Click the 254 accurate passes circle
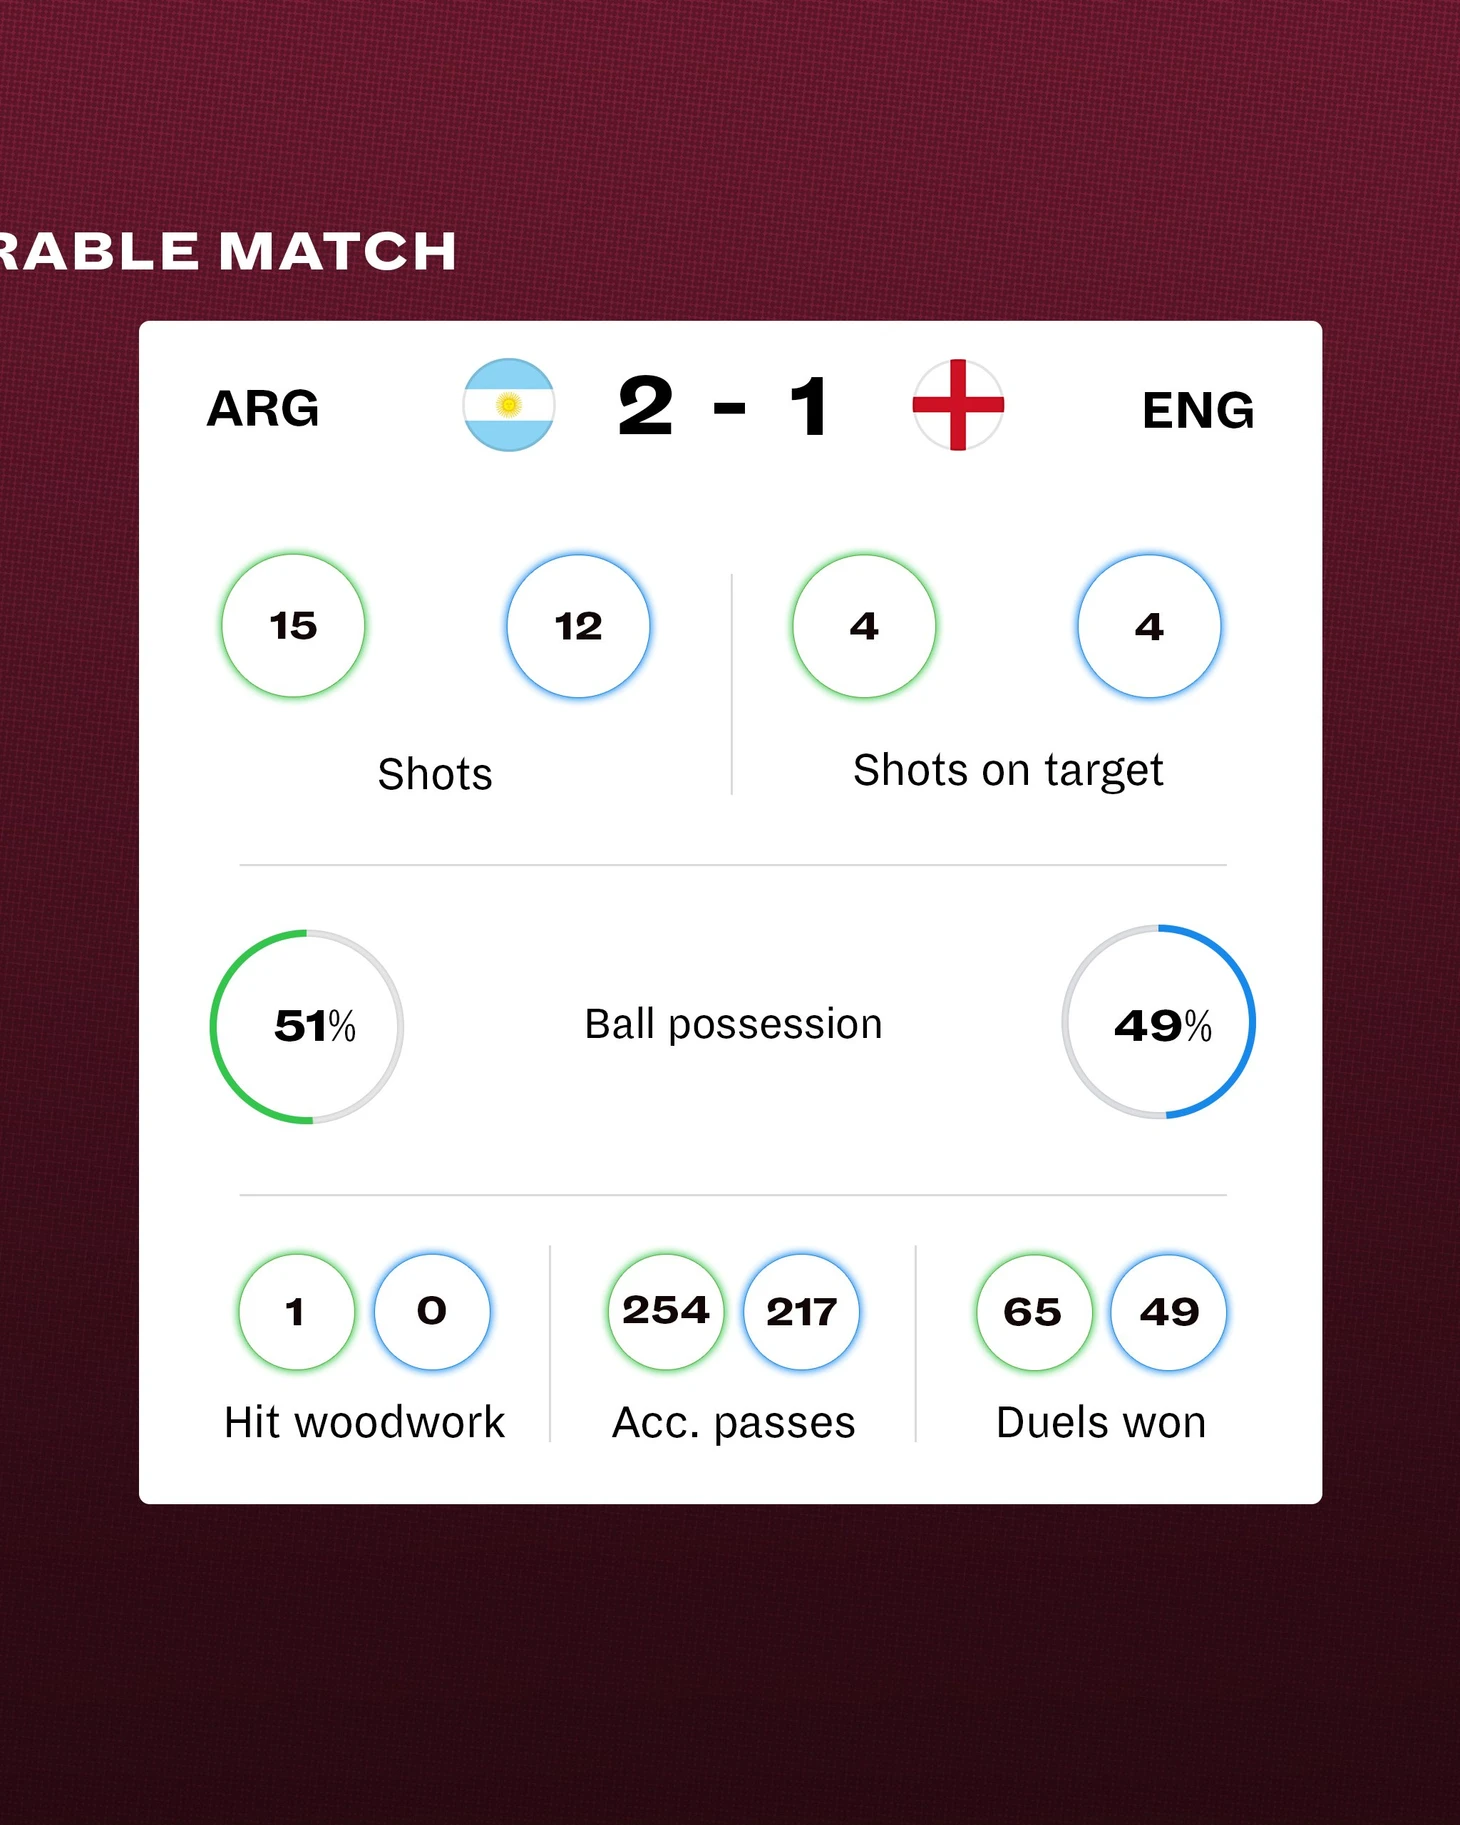This screenshot has width=1460, height=1825. (x=666, y=1311)
